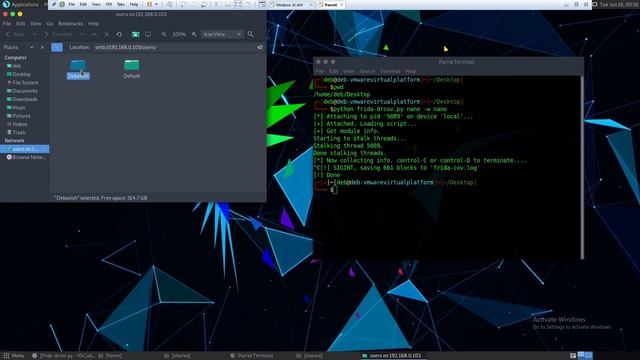Reset zoom via the 100% label
This screenshot has width=640, height=360.
(x=179, y=34)
